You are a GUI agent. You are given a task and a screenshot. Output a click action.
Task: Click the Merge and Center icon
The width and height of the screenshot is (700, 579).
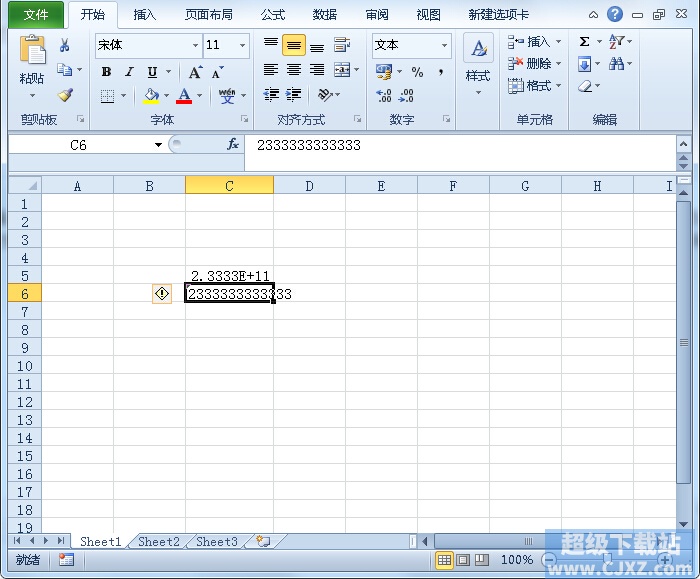click(342, 70)
